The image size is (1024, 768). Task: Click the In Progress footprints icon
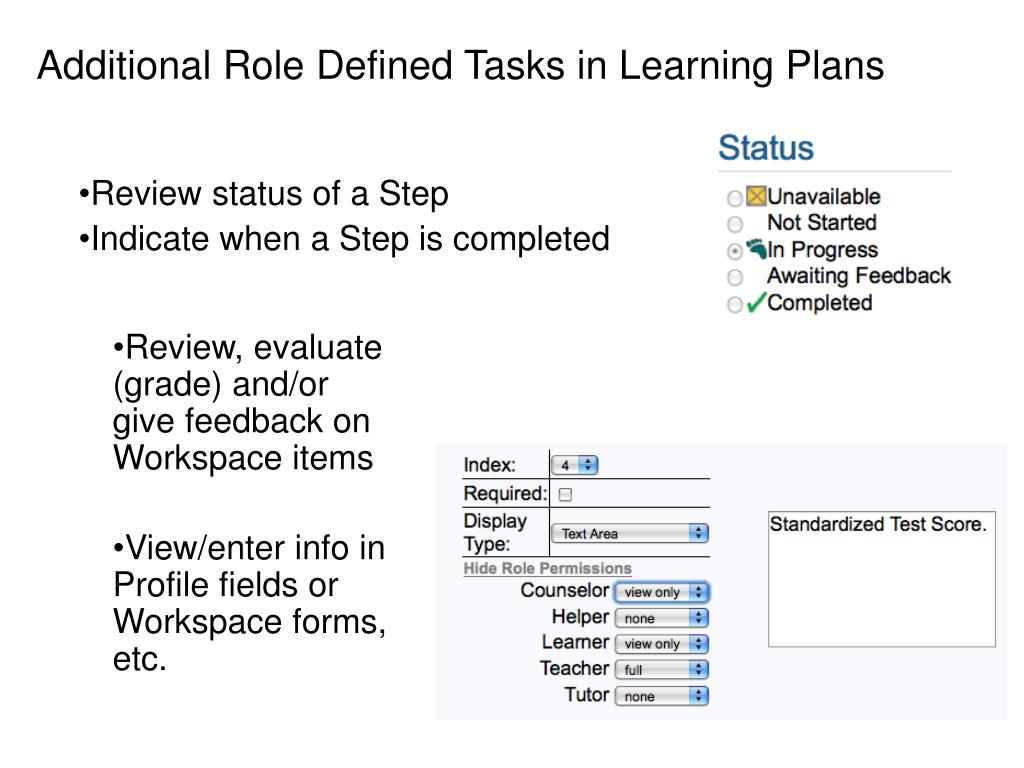756,250
